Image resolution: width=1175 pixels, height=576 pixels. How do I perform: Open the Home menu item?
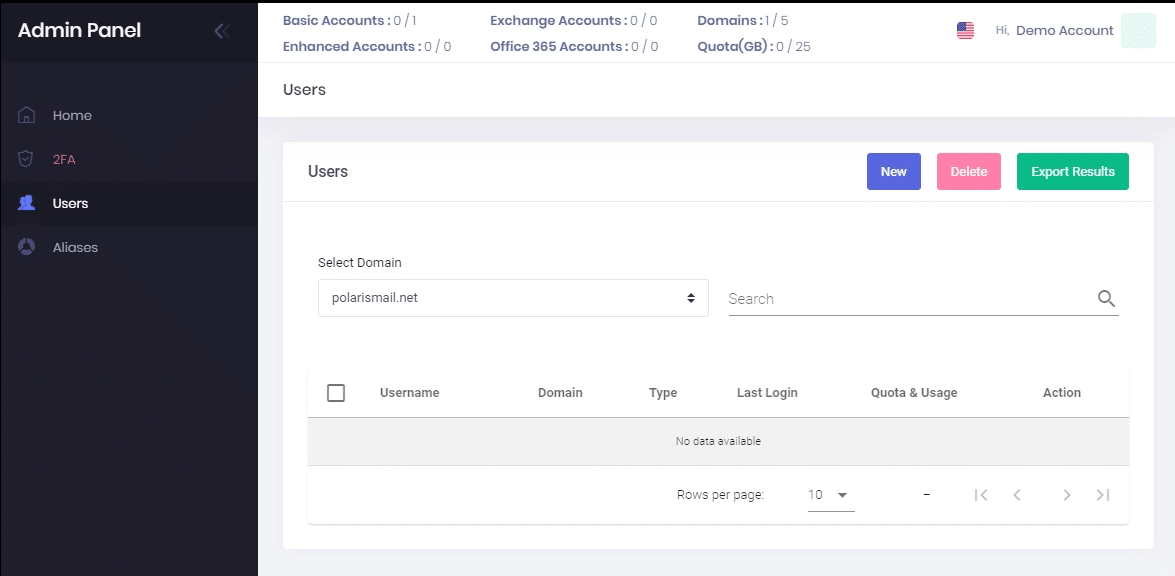72,115
